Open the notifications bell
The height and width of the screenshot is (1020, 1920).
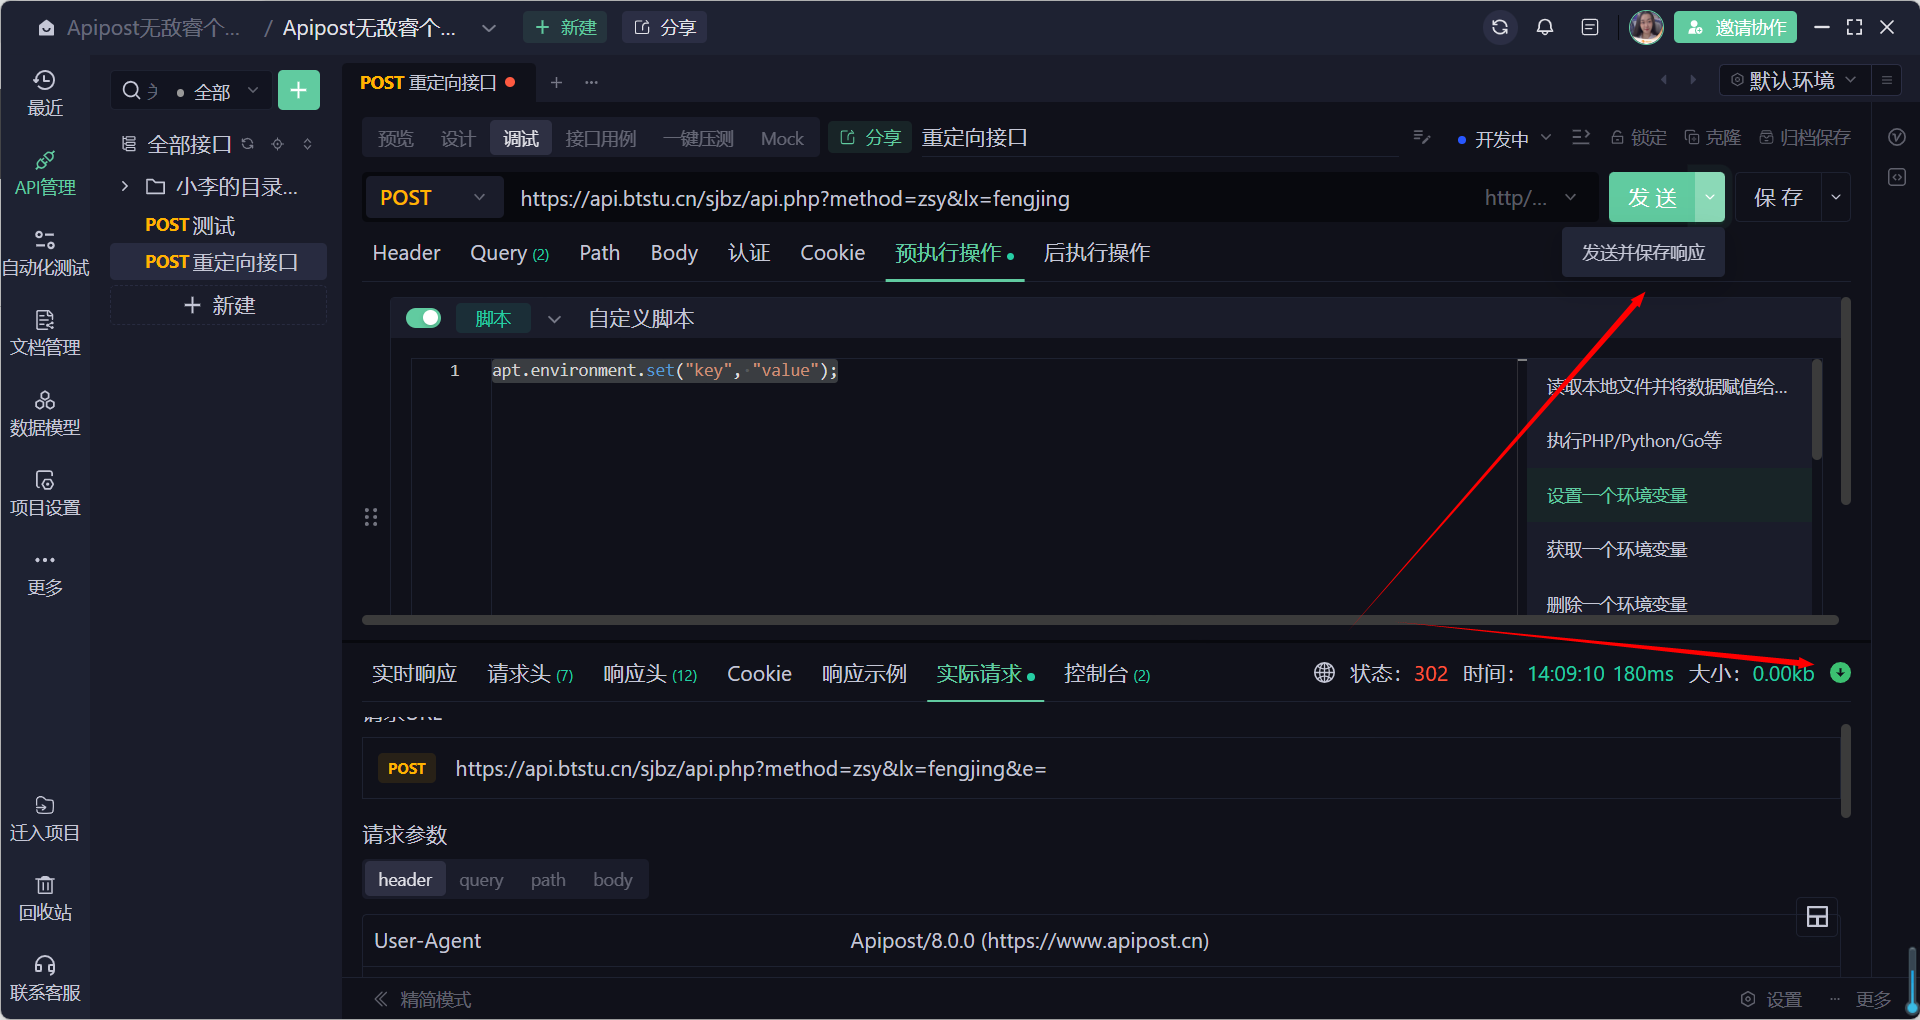click(1545, 27)
